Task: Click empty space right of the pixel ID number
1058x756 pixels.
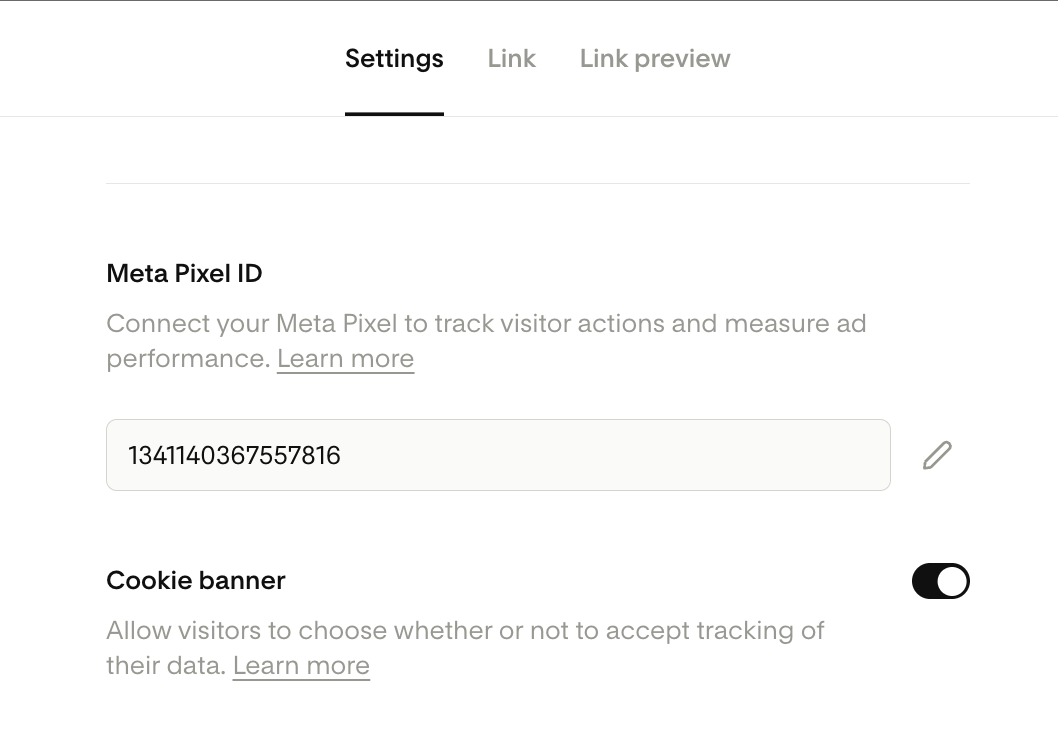Action: coord(620,455)
